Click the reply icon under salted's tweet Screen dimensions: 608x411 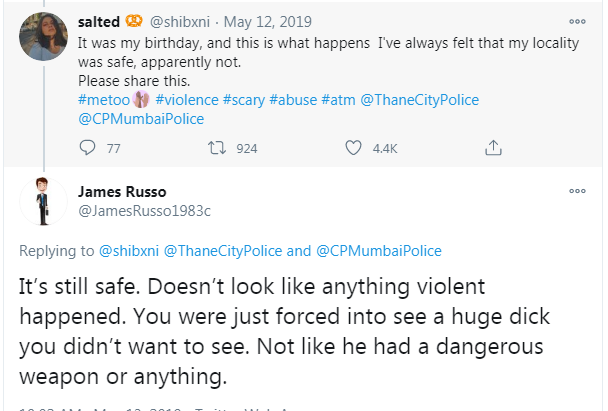pyautogui.click(x=85, y=148)
